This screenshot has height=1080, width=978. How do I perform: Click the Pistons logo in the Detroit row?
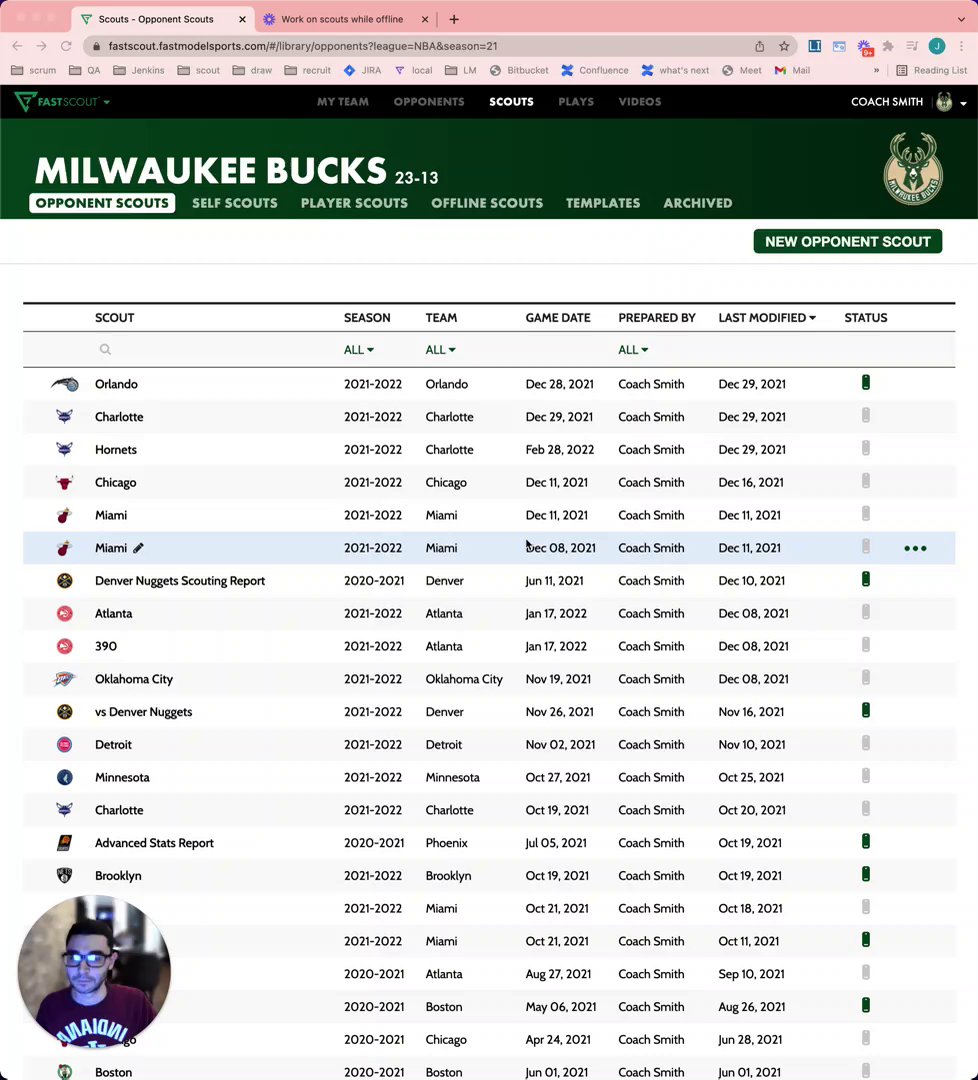click(65, 745)
